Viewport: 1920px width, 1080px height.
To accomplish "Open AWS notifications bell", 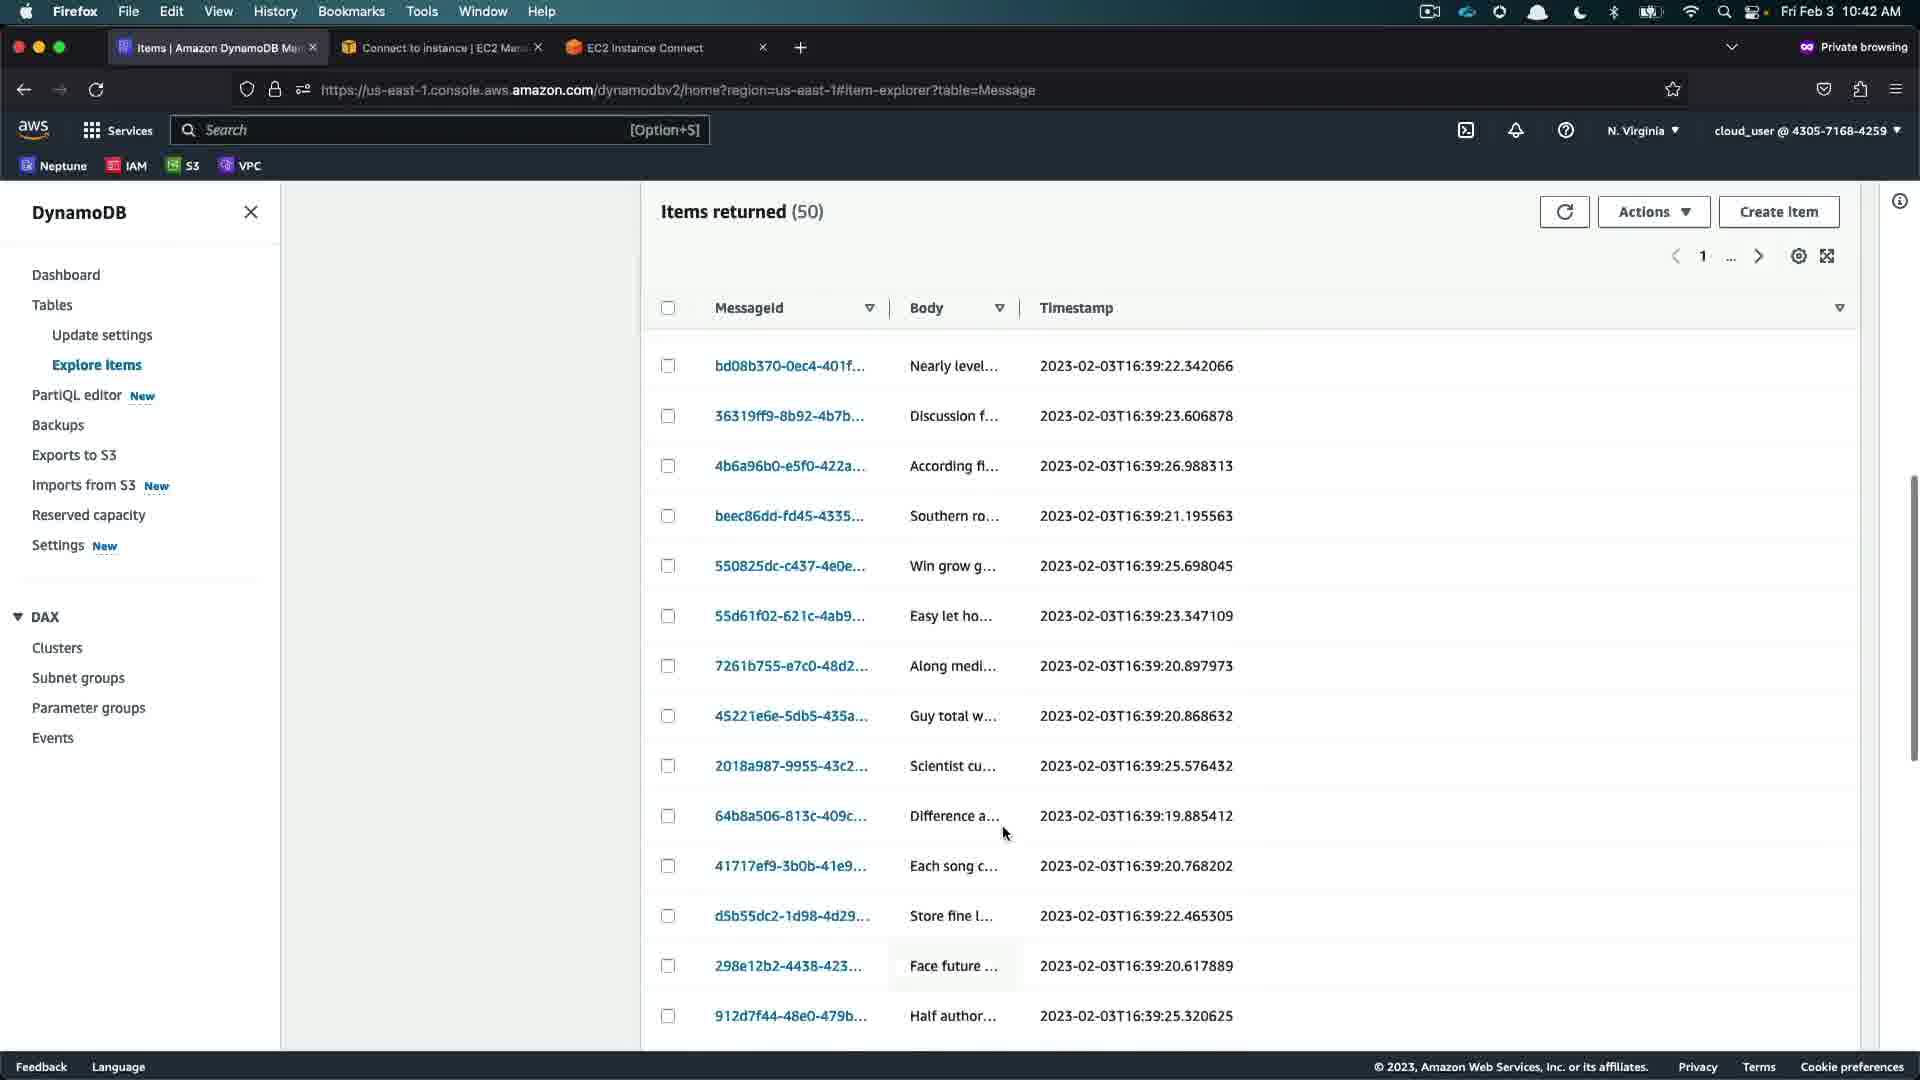I will [x=1516, y=130].
